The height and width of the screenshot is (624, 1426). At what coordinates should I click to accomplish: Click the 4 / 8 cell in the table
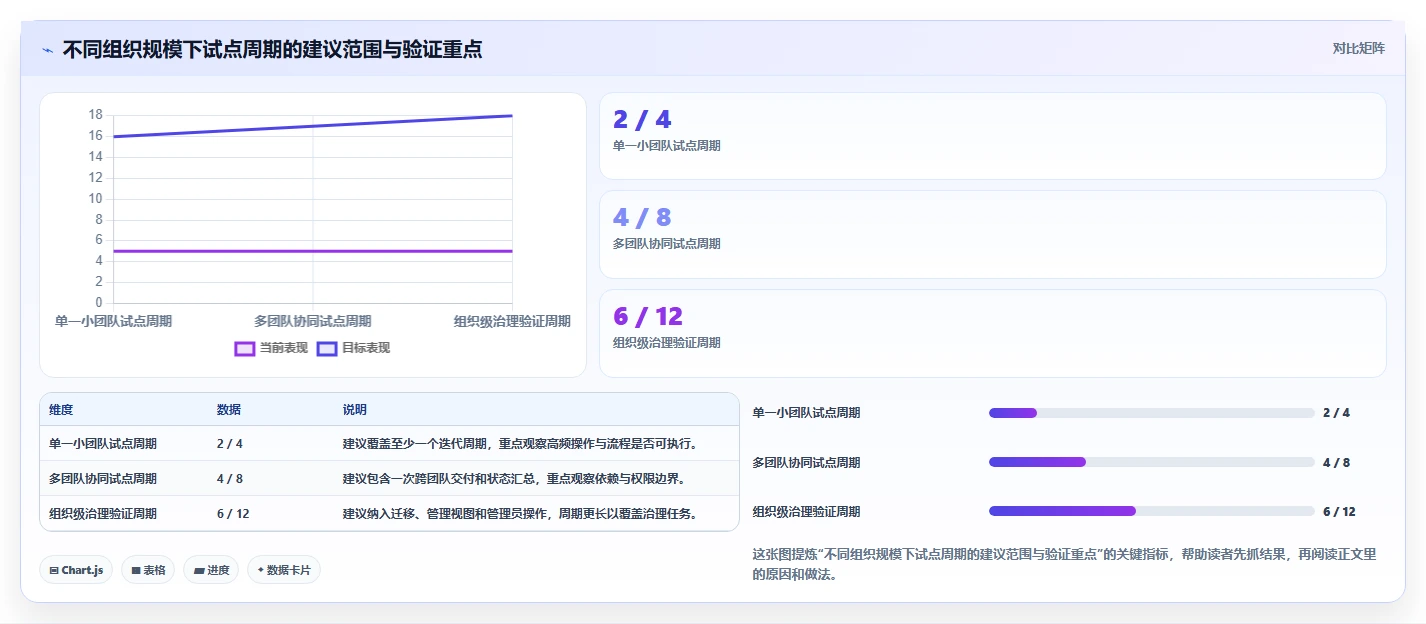(230, 479)
